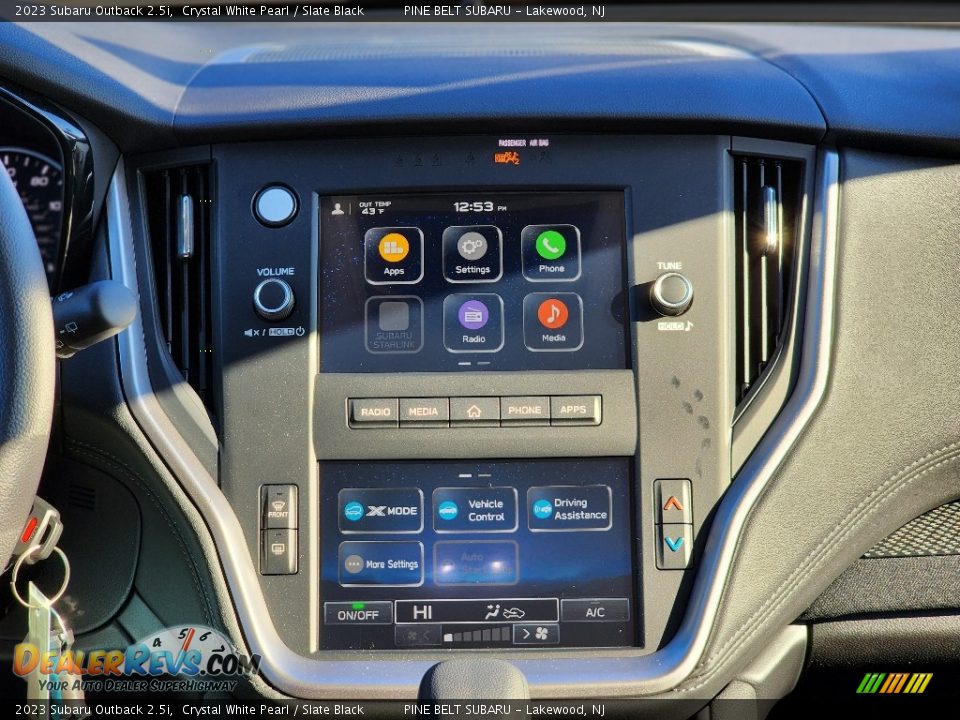Tap the HI temperature readout
The image size is (960, 720).
tap(422, 612)
